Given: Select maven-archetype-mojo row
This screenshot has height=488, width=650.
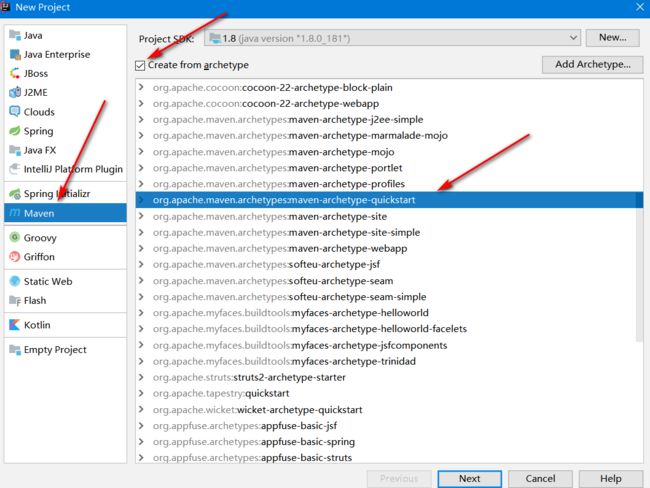Looking at the screenshot, I should tap(389, 152).
